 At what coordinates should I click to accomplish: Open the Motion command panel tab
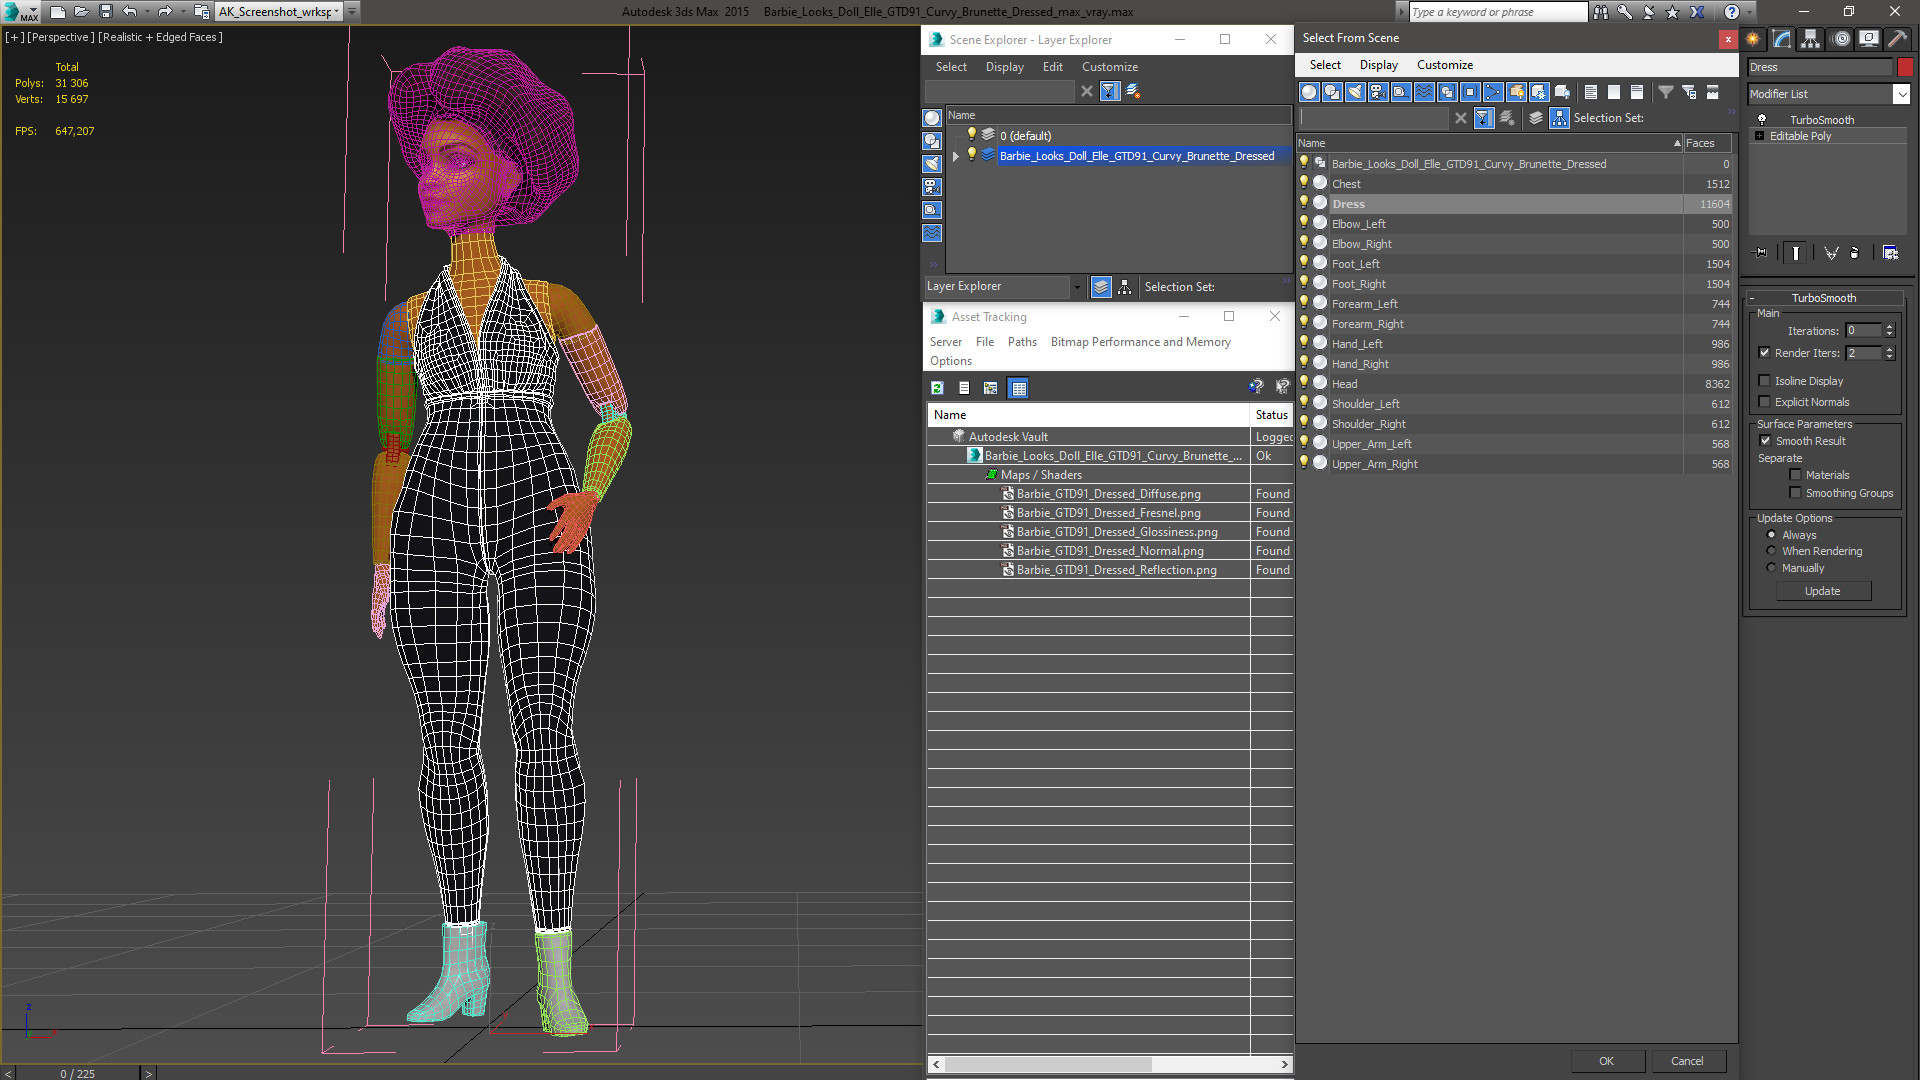pyautogui.click(x=1841, y=39)
